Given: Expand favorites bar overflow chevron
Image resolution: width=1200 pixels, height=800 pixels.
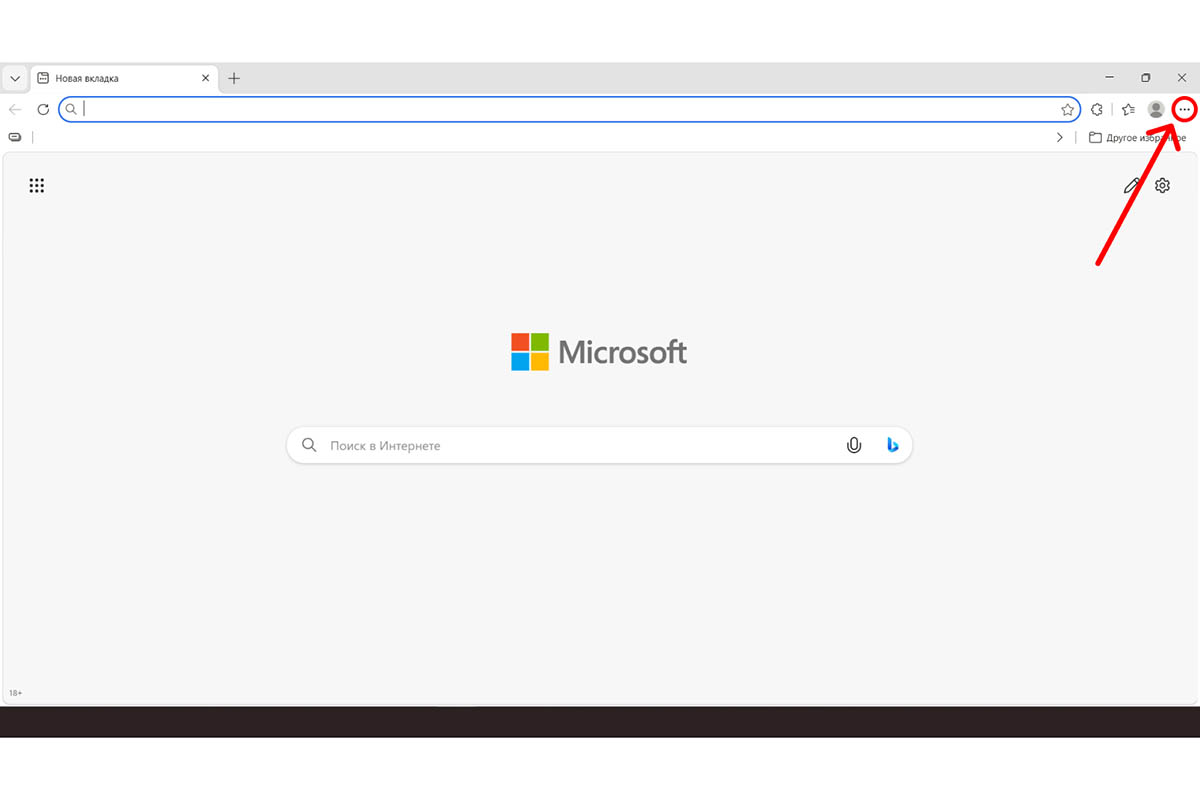Looking at the screenshot, I should click(1060, 138).
